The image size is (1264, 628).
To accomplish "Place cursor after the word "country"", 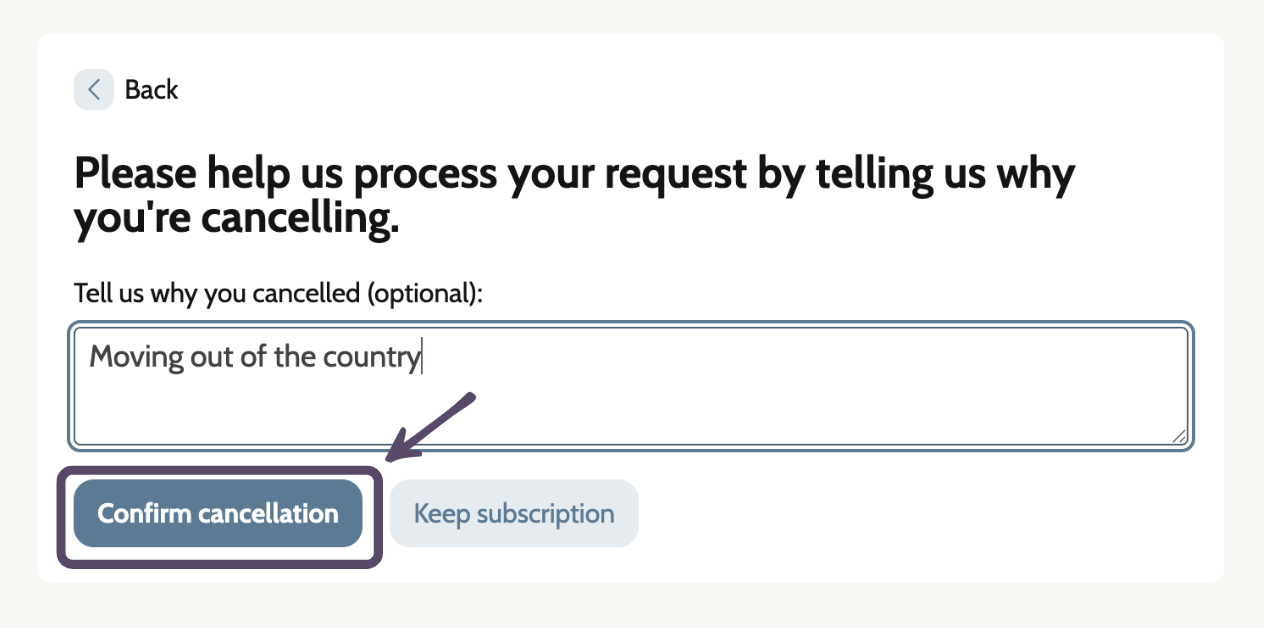I will click(x=422, y=357).
